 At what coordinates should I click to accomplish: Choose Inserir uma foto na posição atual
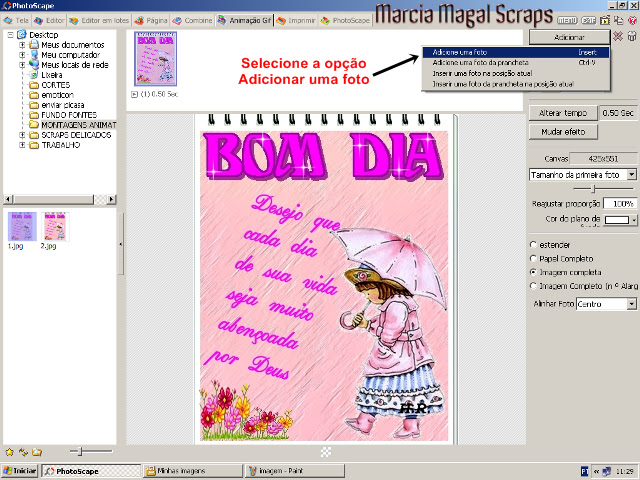[x=516, y=73]
